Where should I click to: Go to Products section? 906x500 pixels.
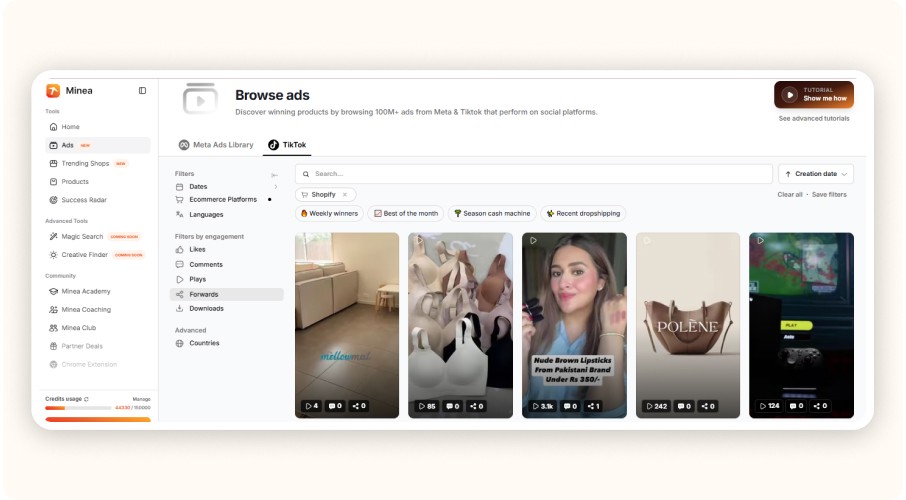point(97,182)
